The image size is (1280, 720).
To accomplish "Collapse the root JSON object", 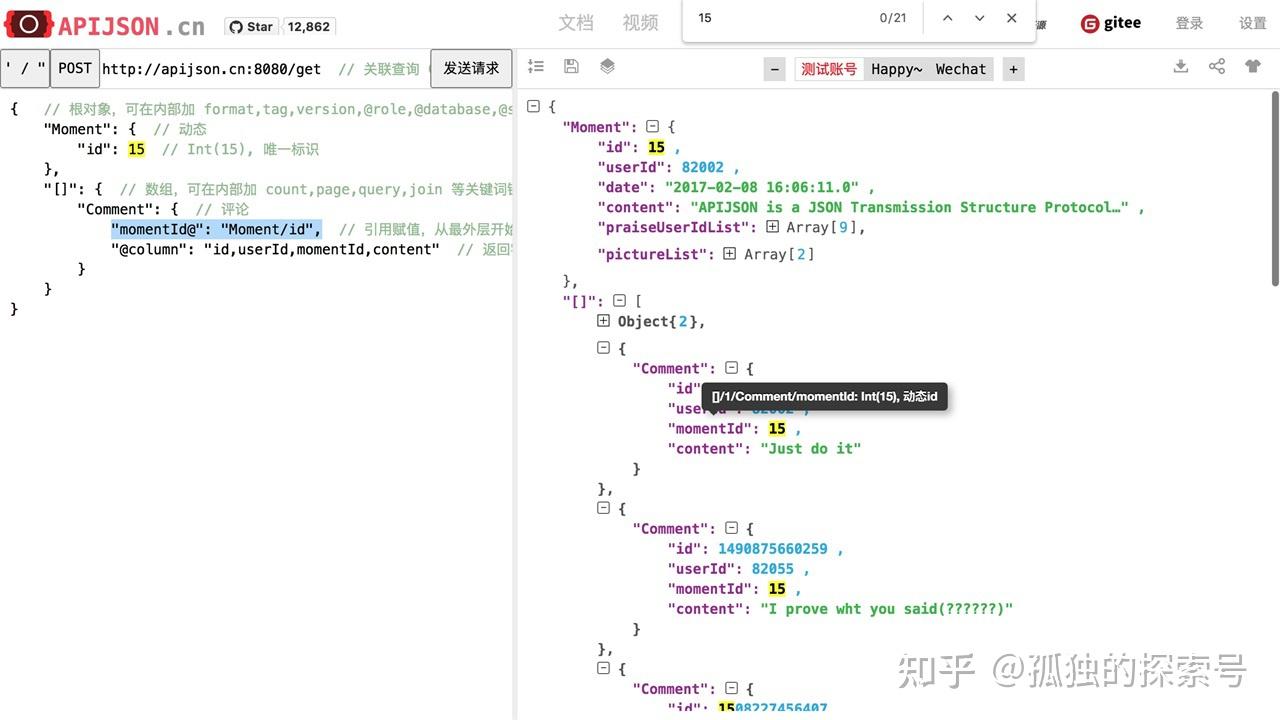I will (x=534, y=106).
